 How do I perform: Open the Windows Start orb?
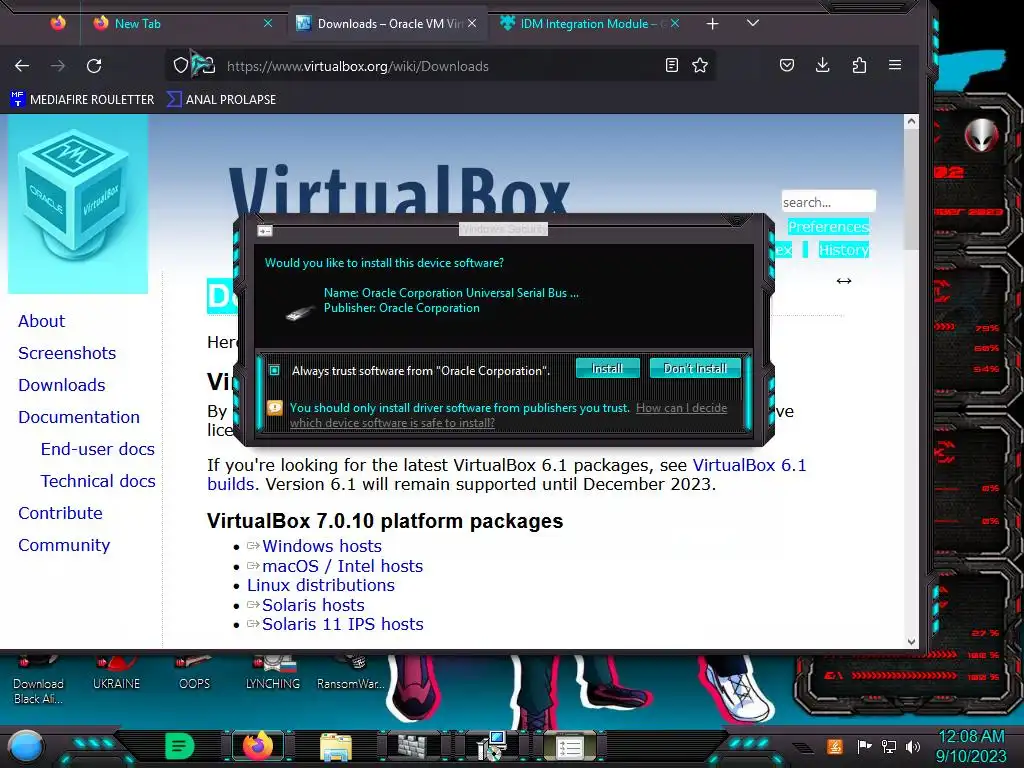(x=26, y=746)
